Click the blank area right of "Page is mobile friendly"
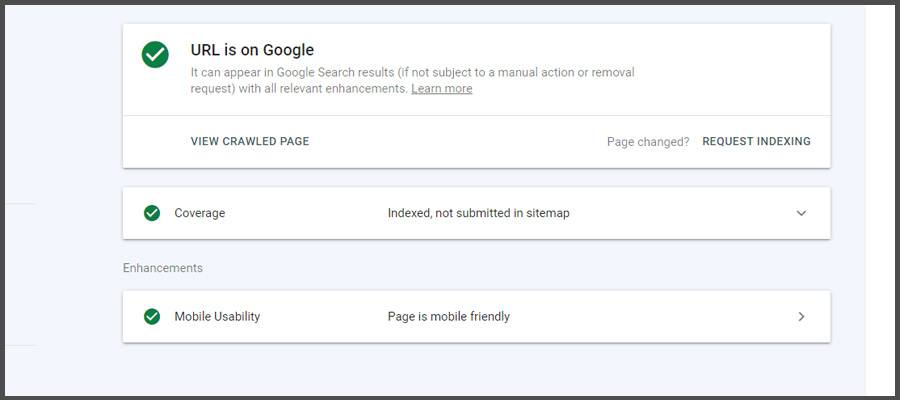Image resolution: width=900 pixels, height=400 pixels. 650,317
